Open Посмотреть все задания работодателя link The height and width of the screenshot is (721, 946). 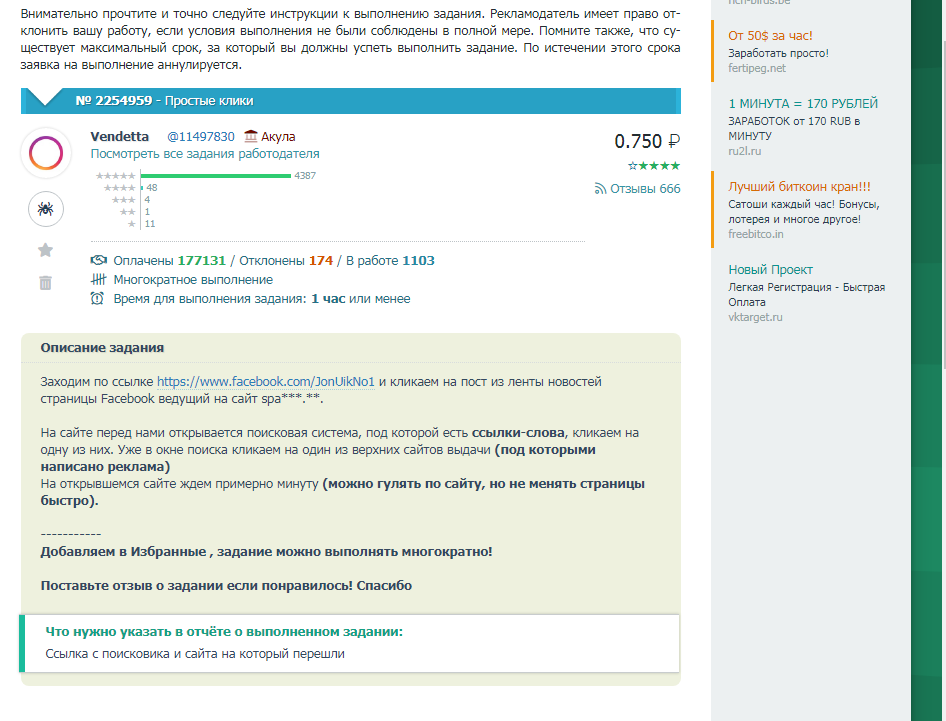(205, 154)
